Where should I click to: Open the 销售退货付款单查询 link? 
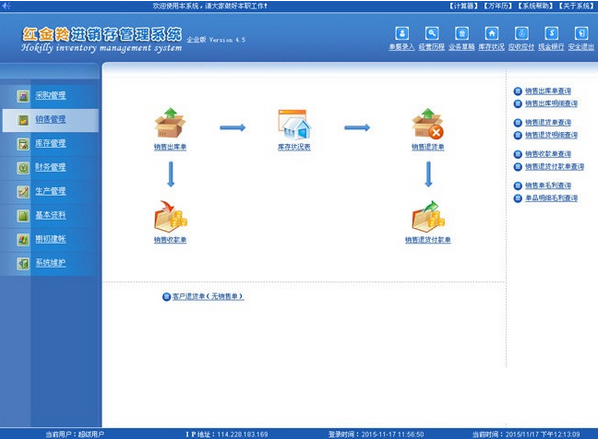pos(554,167)
